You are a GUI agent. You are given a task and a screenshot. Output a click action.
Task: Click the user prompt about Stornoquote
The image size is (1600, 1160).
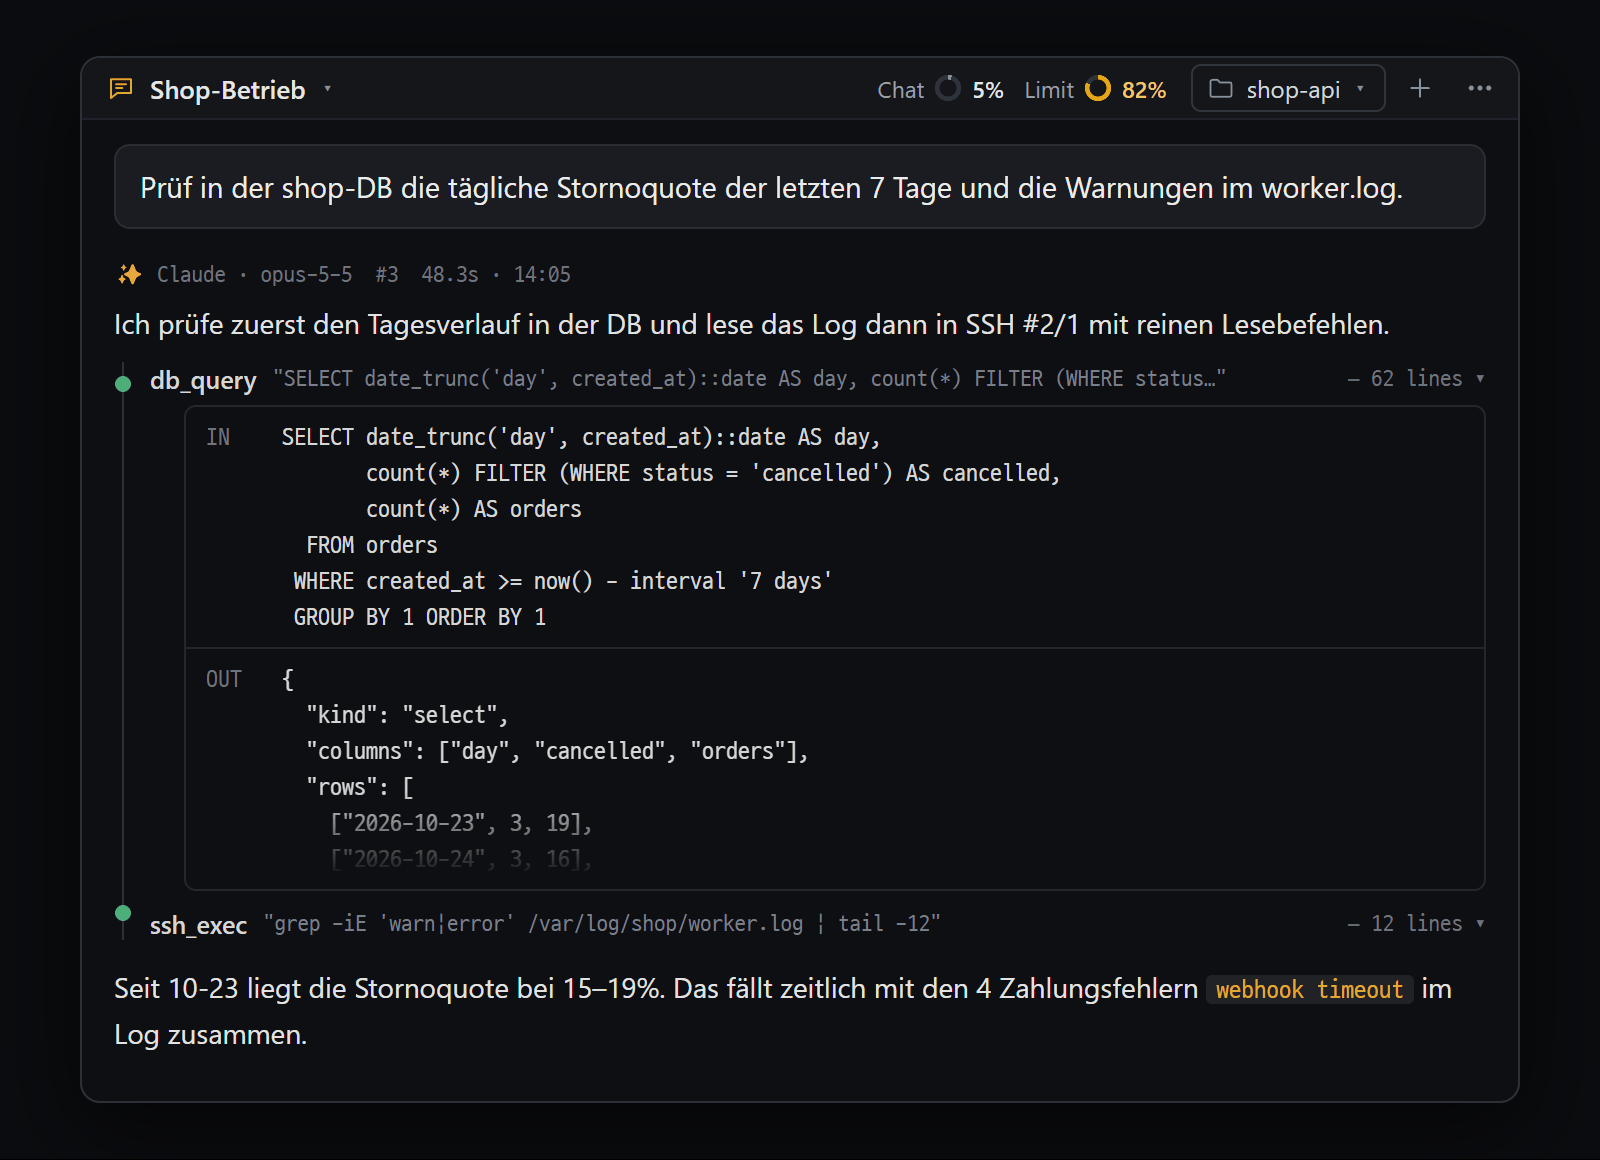tap(800, 187)
